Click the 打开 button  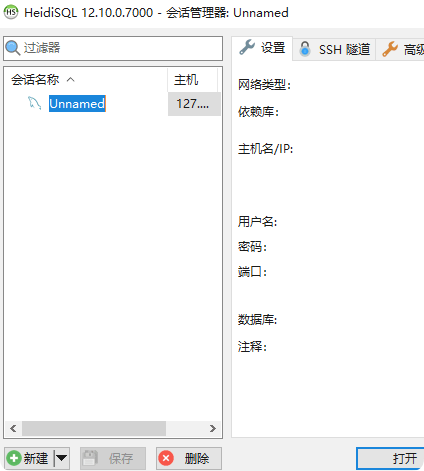pos(390,459)
